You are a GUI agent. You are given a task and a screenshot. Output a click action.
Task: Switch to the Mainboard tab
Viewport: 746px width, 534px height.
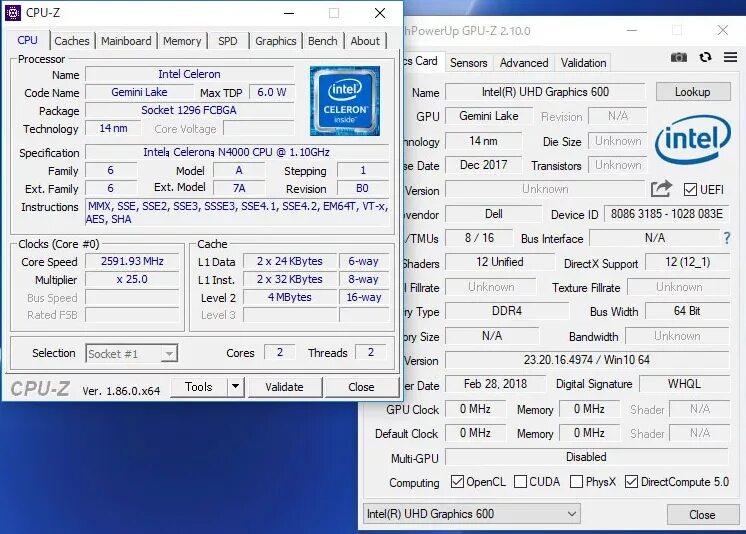coord(126,41)
